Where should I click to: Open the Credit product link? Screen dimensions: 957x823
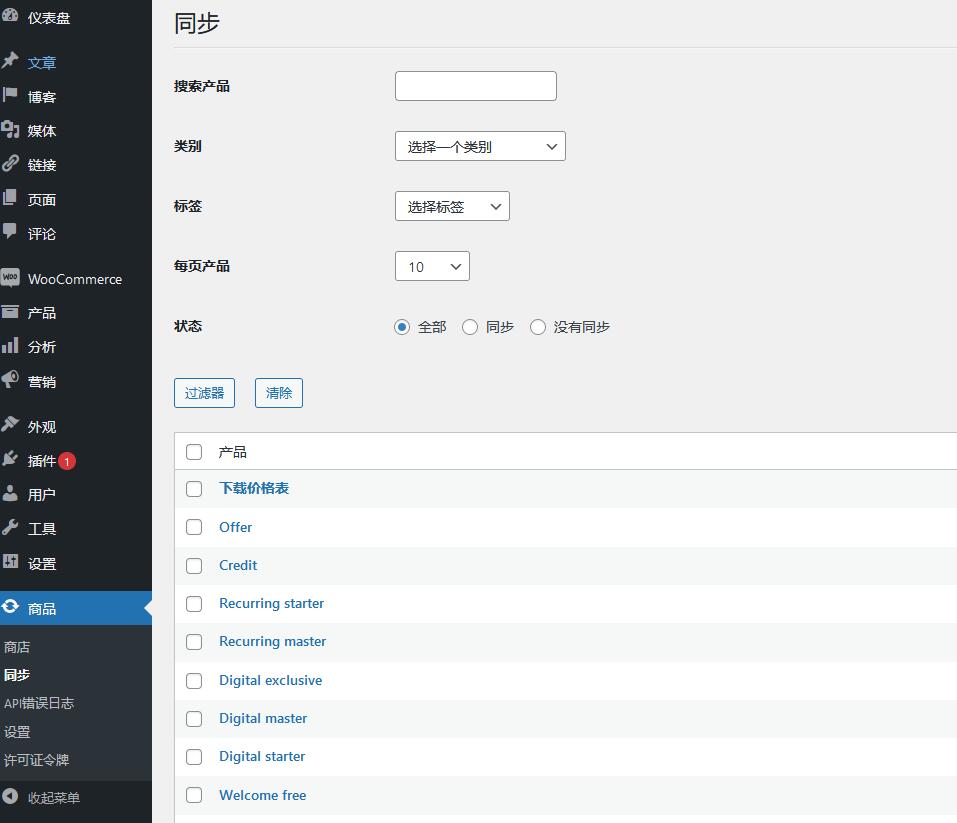click(238, 565)
